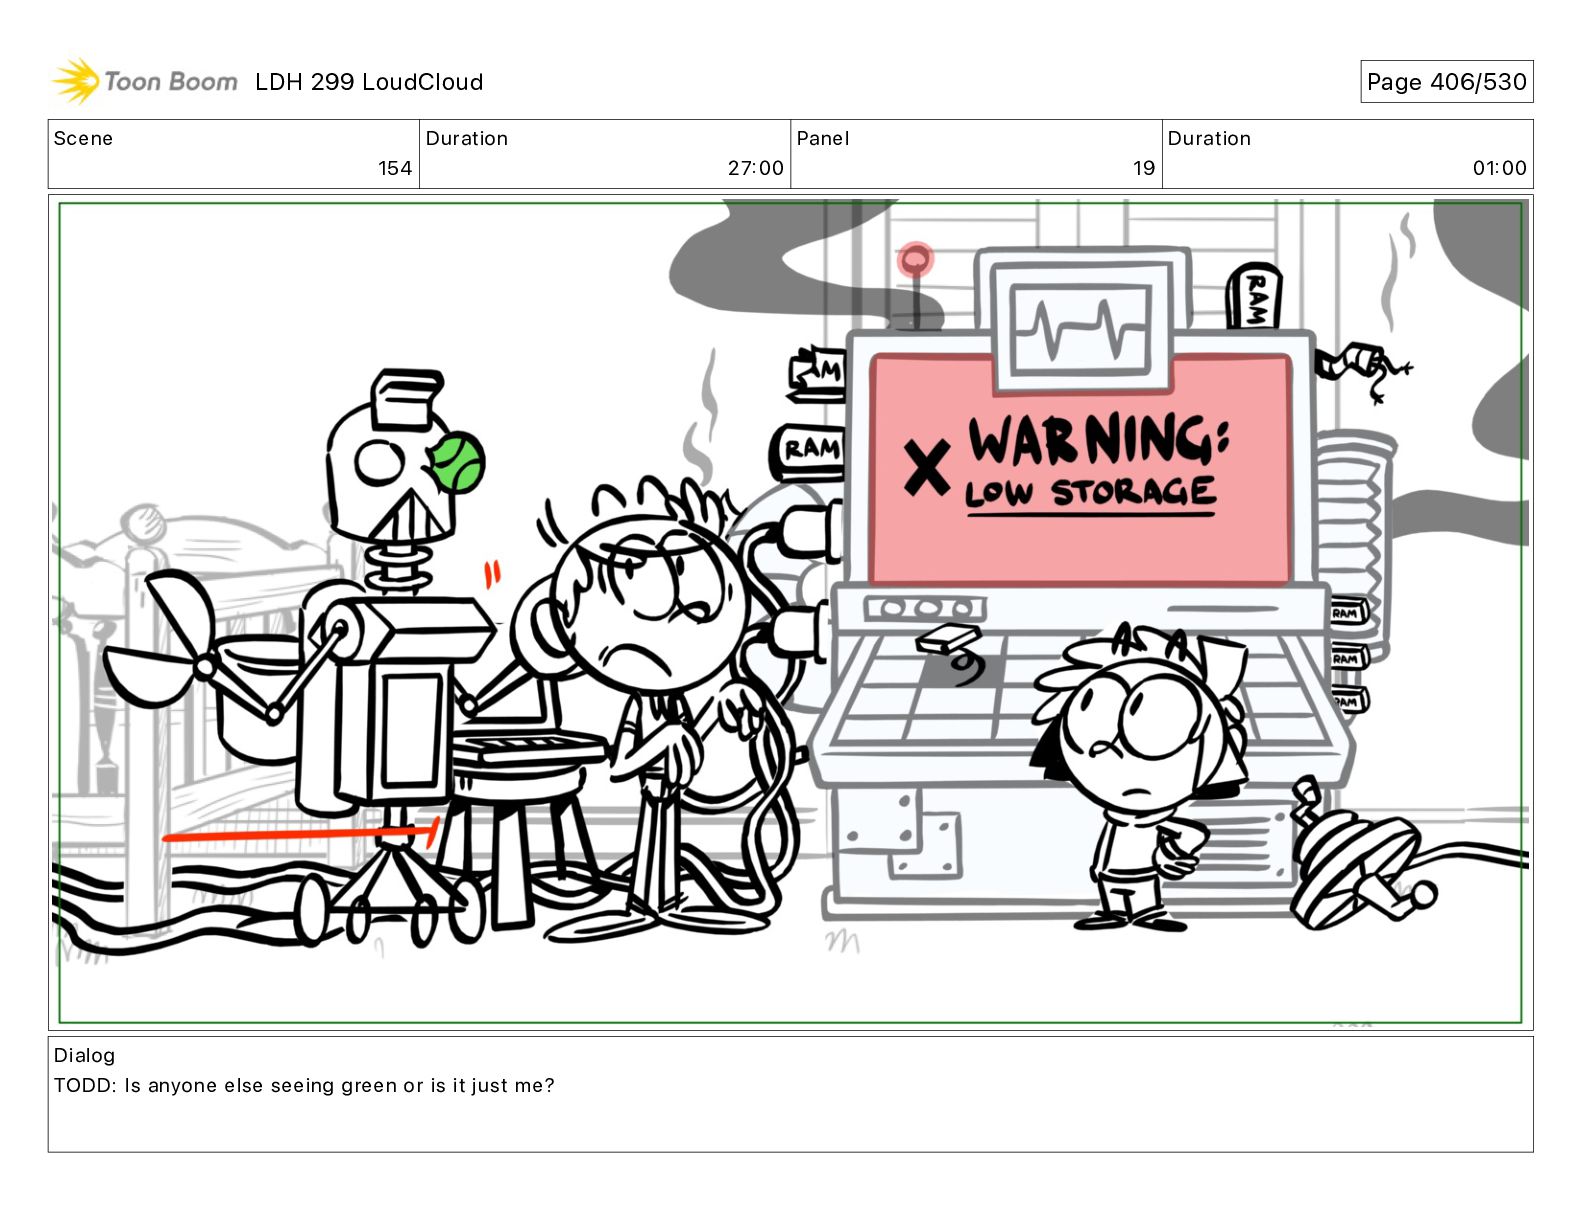Click the 'Scene' header label
The height and width of the screenshot is (1224, 1584).
(x=83, y=138)
